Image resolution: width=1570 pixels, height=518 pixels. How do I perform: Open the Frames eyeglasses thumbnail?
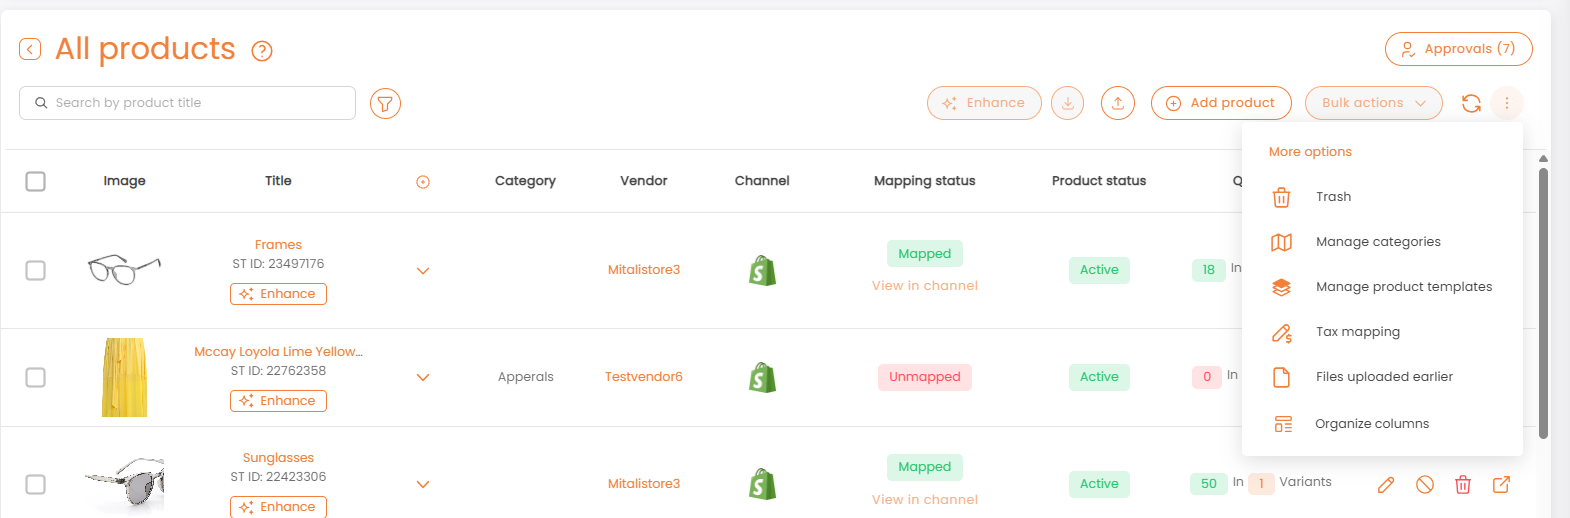[x=124, y=270]
